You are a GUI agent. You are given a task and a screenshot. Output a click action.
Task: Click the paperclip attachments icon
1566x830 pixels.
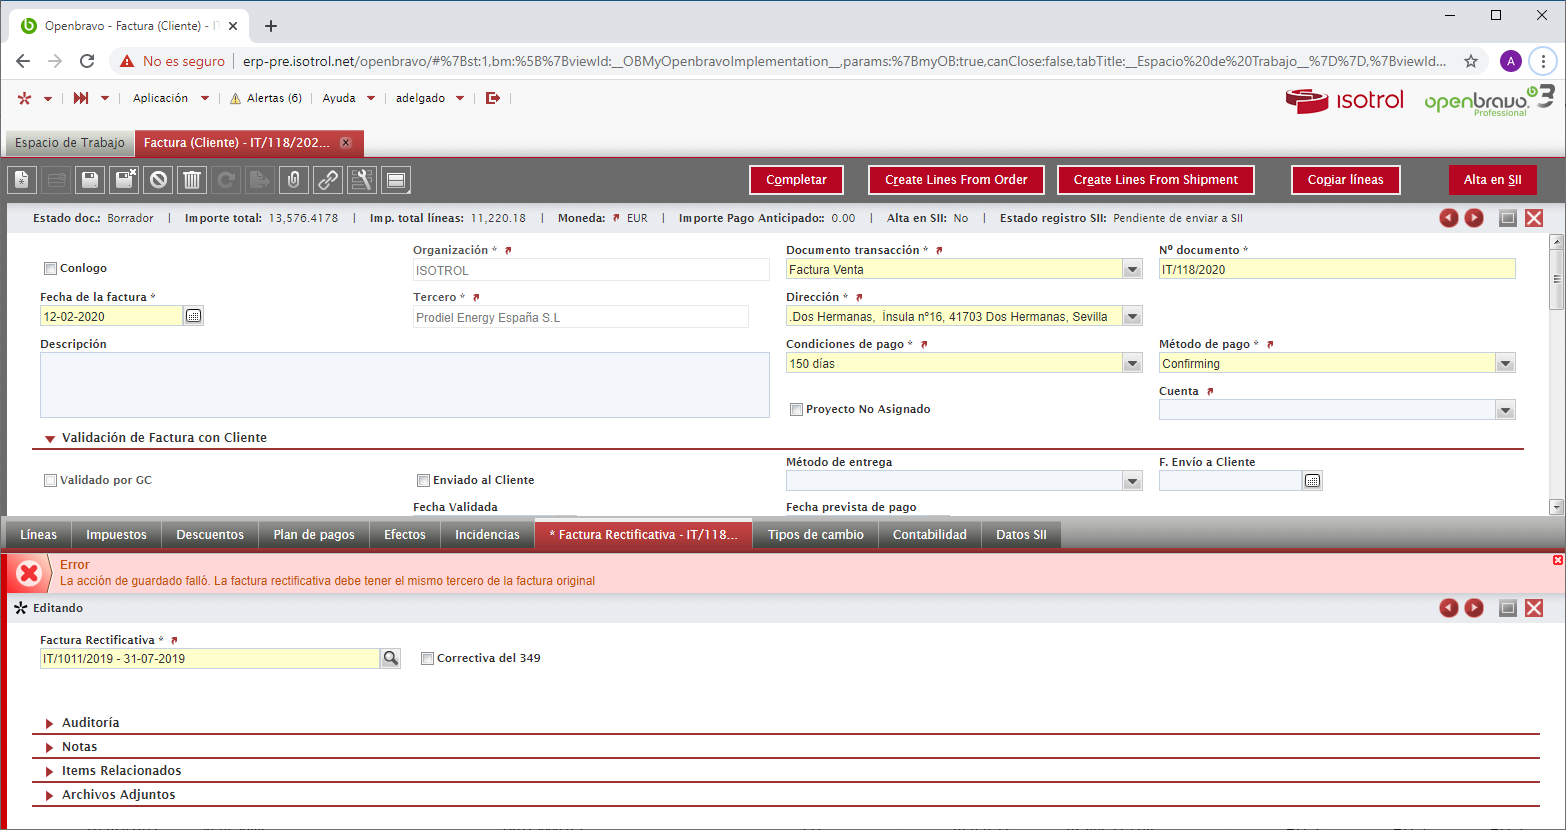[294, 180]
